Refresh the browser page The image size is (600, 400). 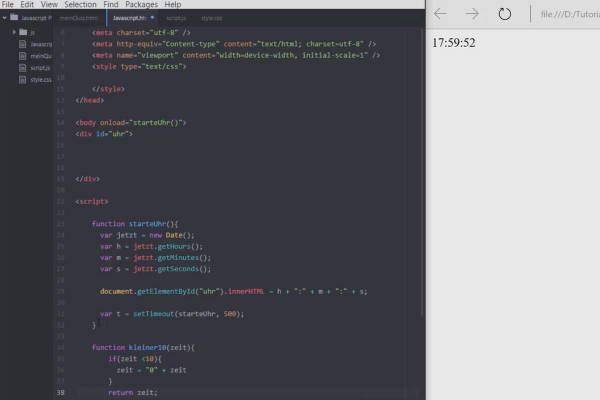(505, 14)
